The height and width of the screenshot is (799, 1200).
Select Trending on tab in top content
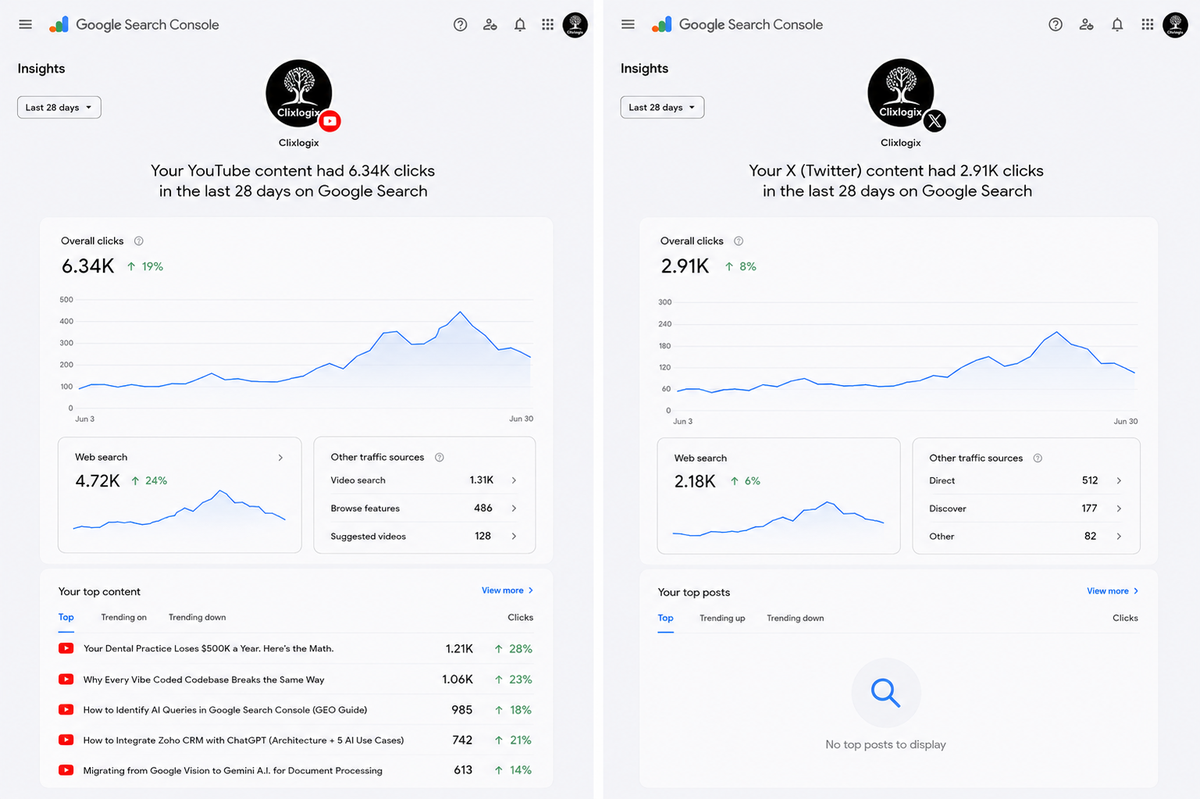[123, 617]
